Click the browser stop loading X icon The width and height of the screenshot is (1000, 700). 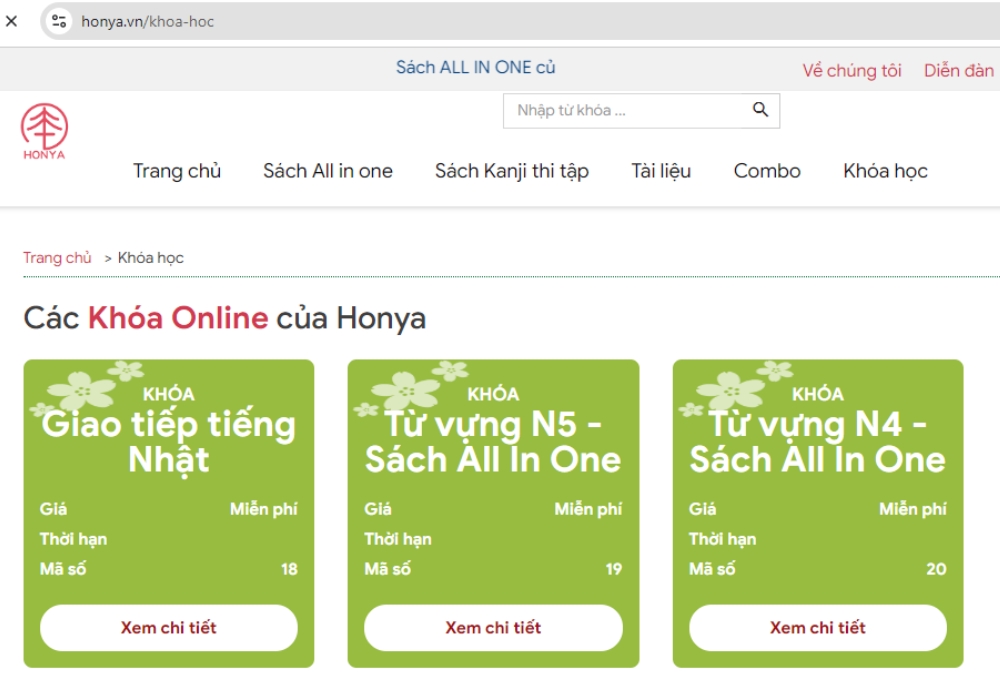pyautogui.click(x=11, y=21)
